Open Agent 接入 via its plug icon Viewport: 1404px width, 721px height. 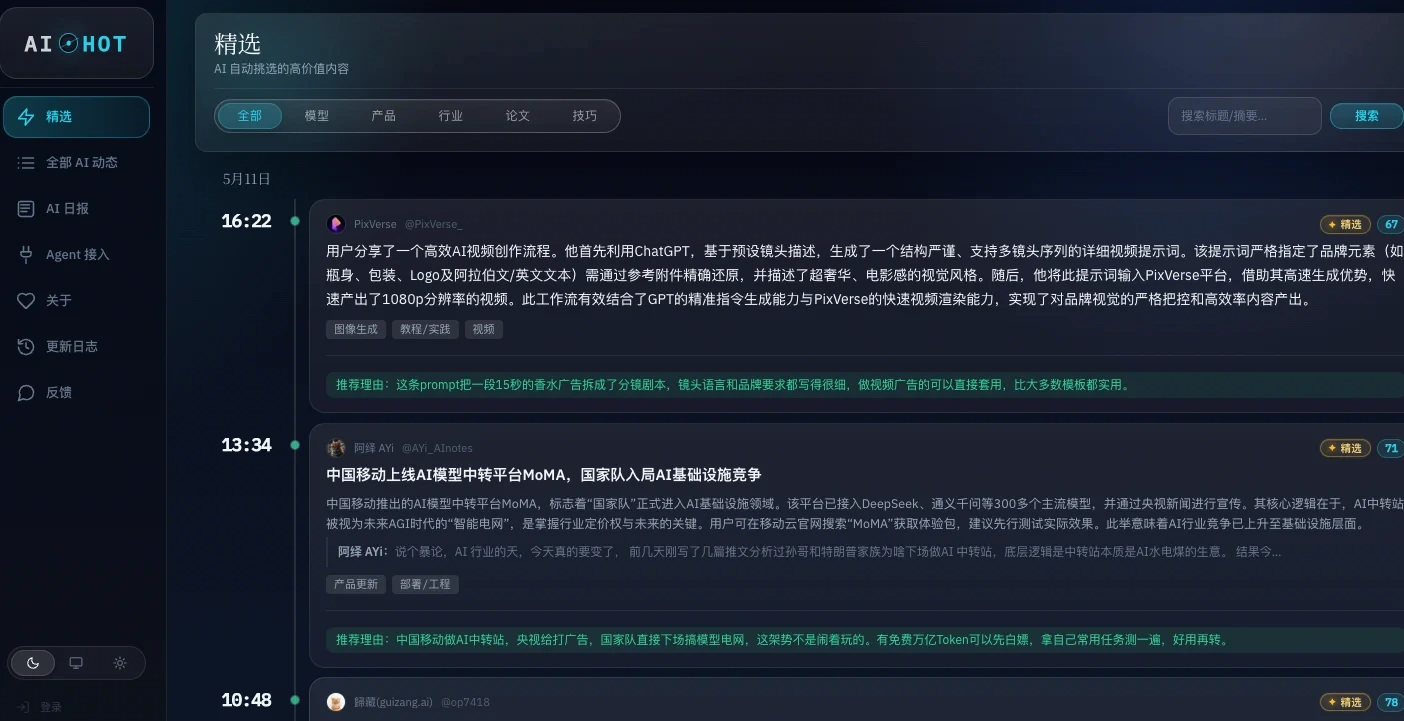coord(26,255)
